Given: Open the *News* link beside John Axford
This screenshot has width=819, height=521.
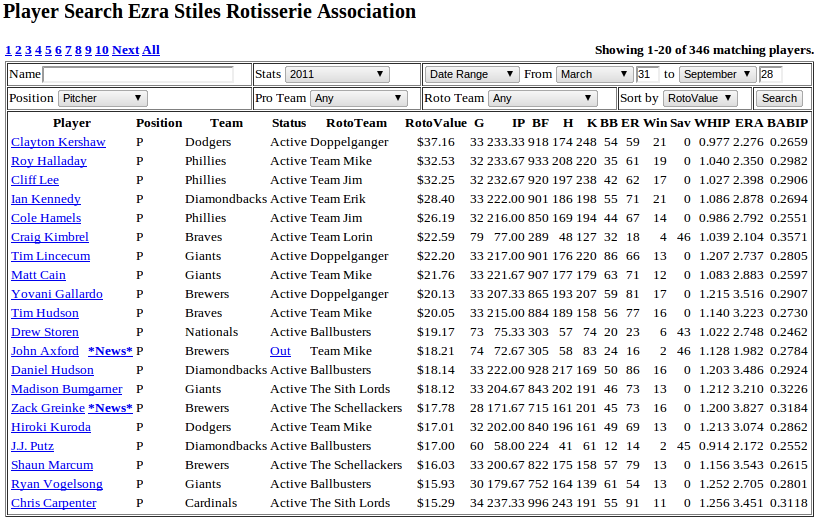Looking at the screenshot, I should (110, 351).
